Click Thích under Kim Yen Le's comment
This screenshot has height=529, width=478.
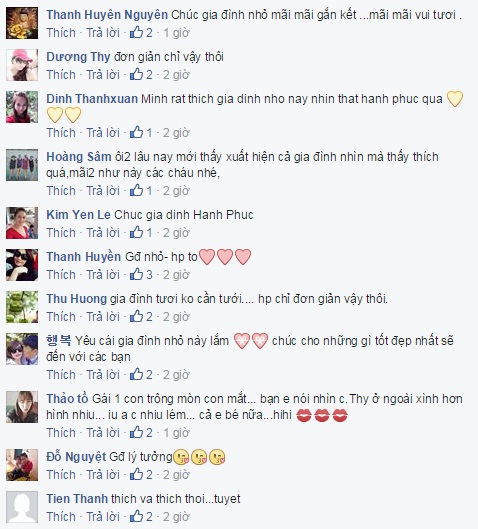click(61, 232)
